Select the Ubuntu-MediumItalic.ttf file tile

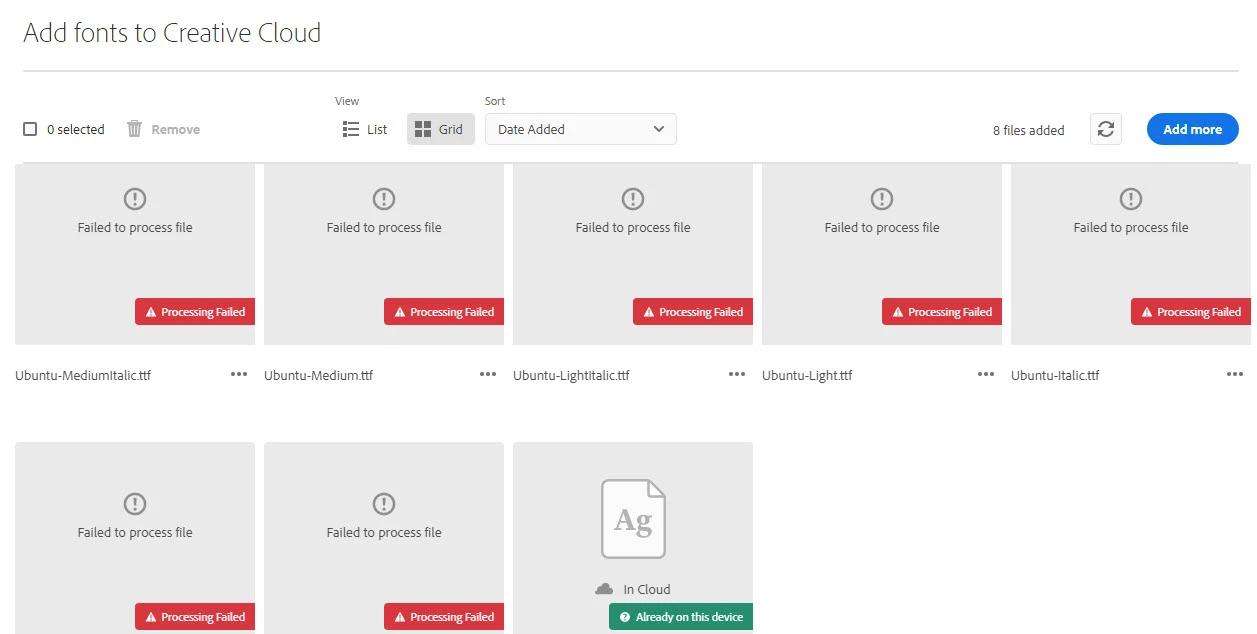point(135,254)
